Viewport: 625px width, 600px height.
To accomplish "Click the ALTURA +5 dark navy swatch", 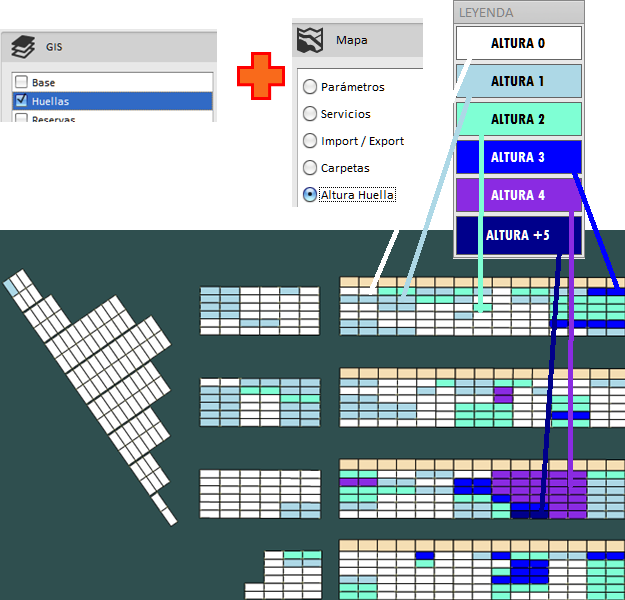I will 518,235.
